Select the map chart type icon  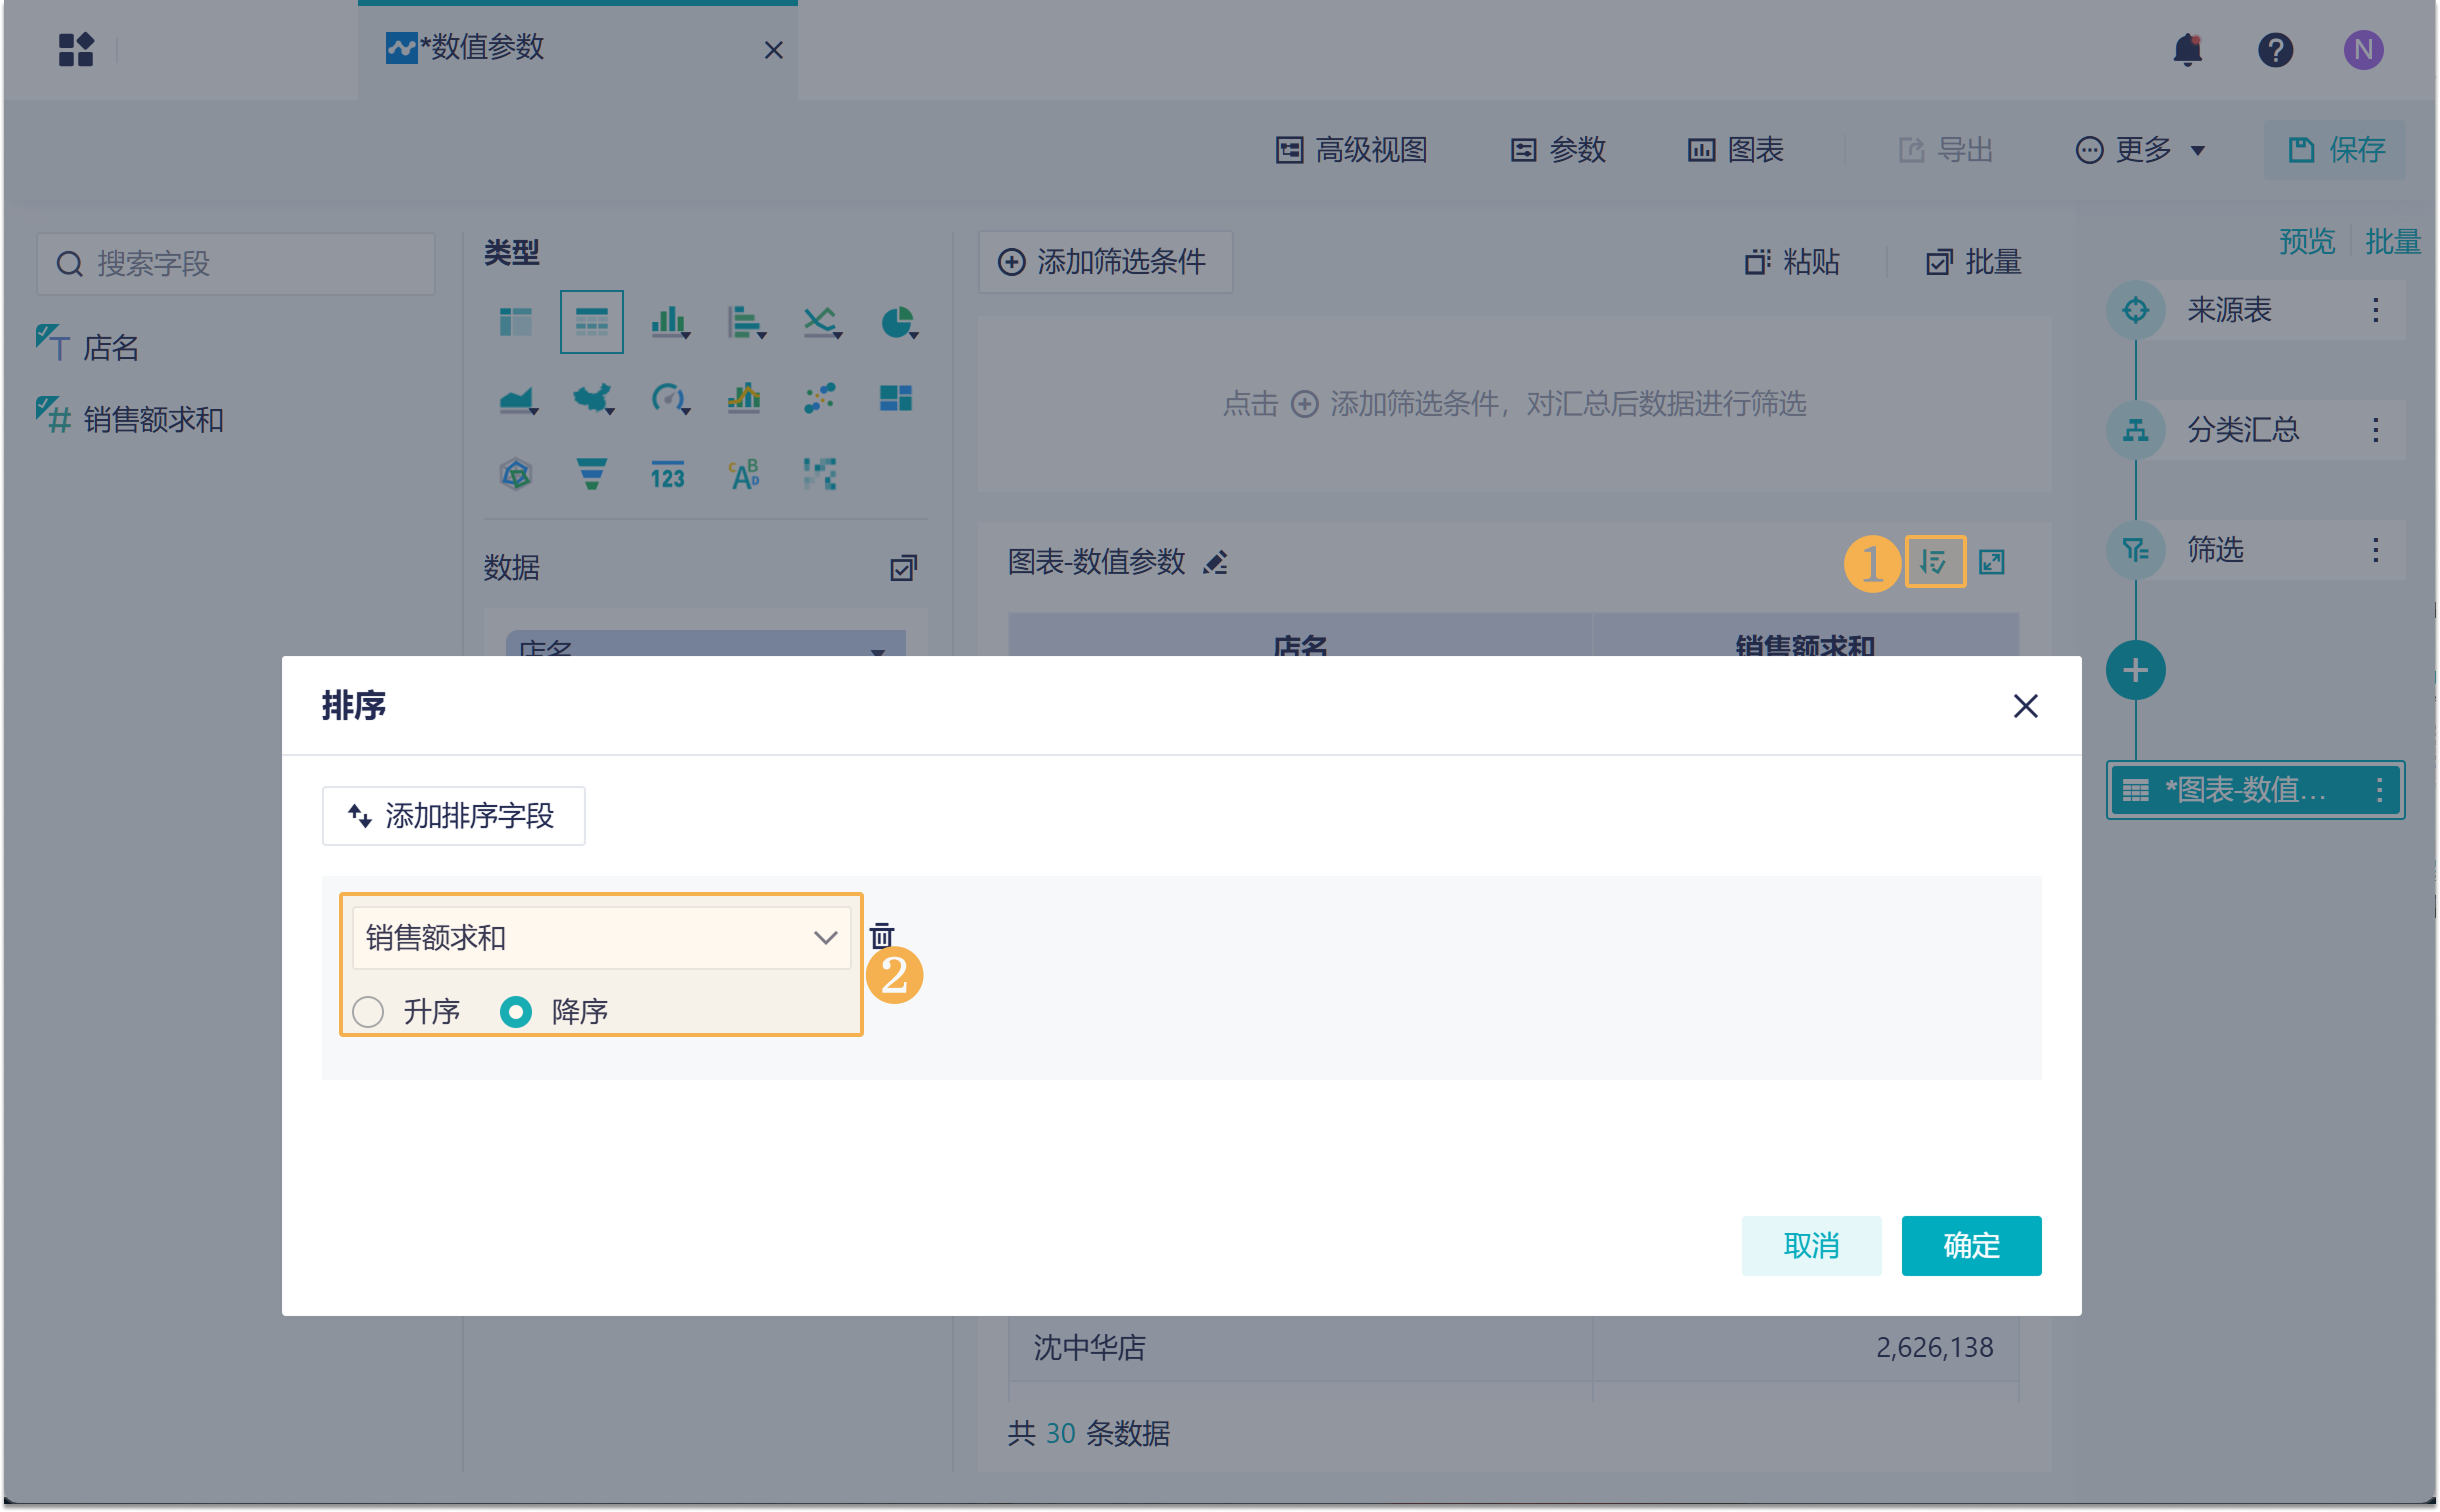click(593, 398)
